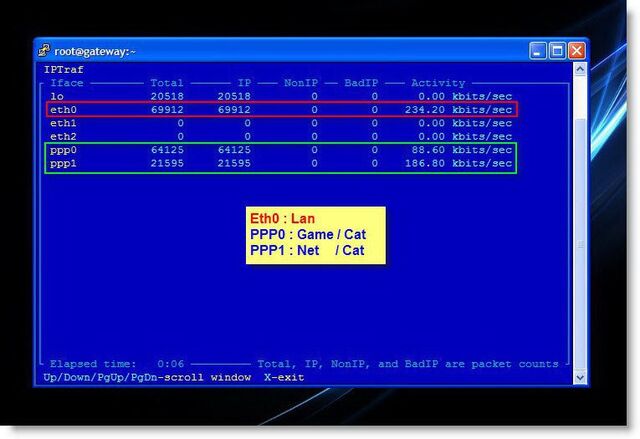
Task: Click the NonIP column header
Action: point(301,83)
